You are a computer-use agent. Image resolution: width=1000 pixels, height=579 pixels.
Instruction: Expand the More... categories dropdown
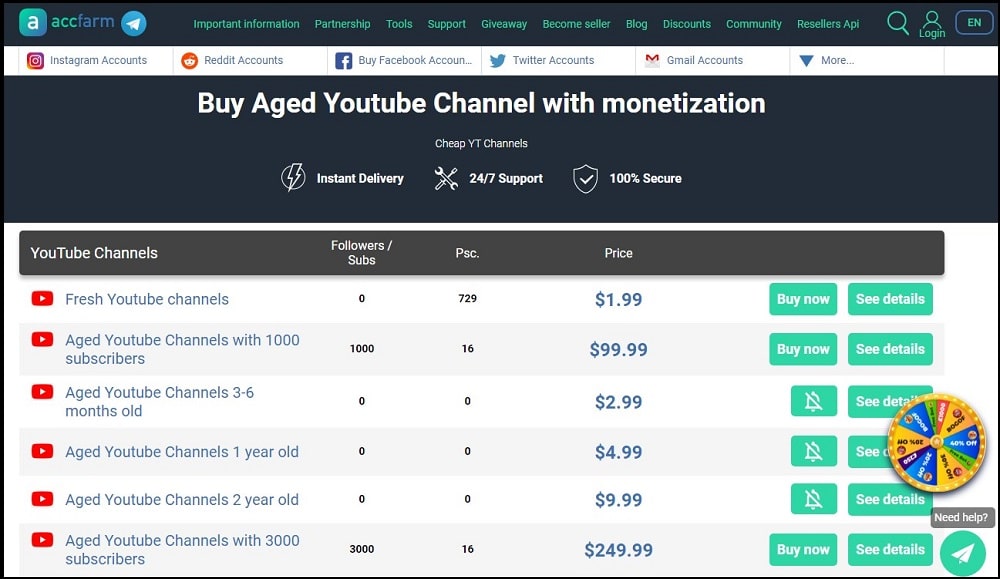pyautogui.click(x=827, y=61)
